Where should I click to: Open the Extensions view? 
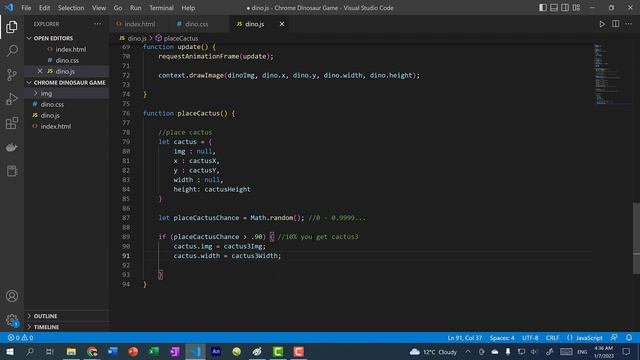coord(12,123)
